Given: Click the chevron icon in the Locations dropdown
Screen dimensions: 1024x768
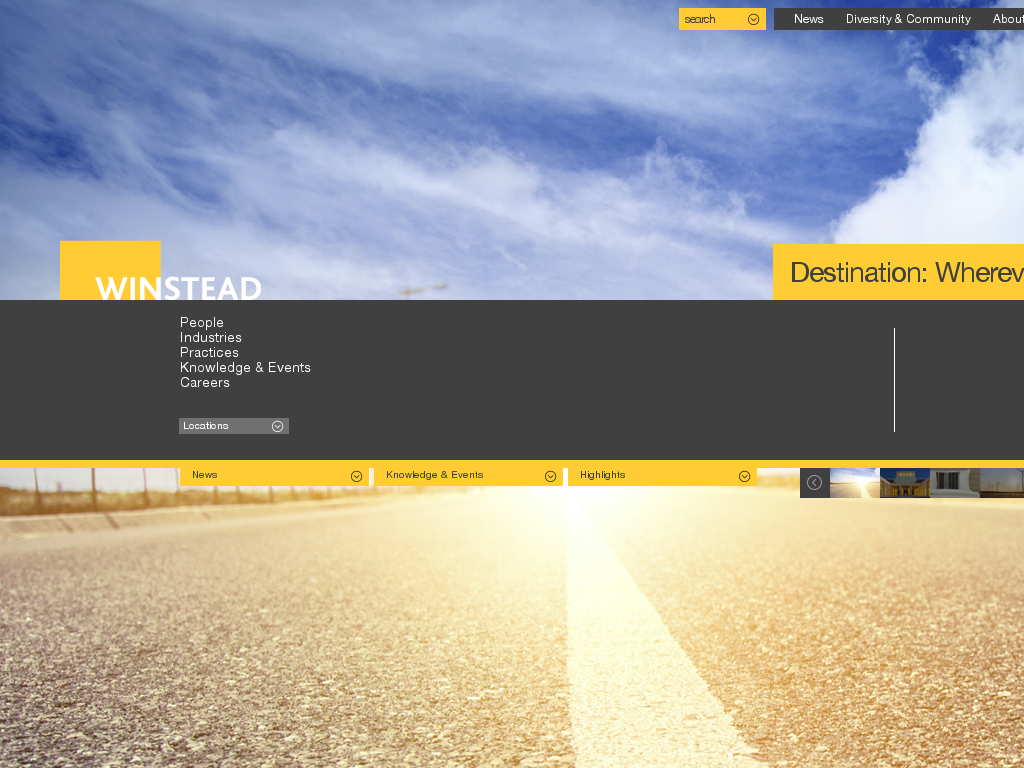Looking at the screenshot, I should pyautogui.click(x=278, y=426).
